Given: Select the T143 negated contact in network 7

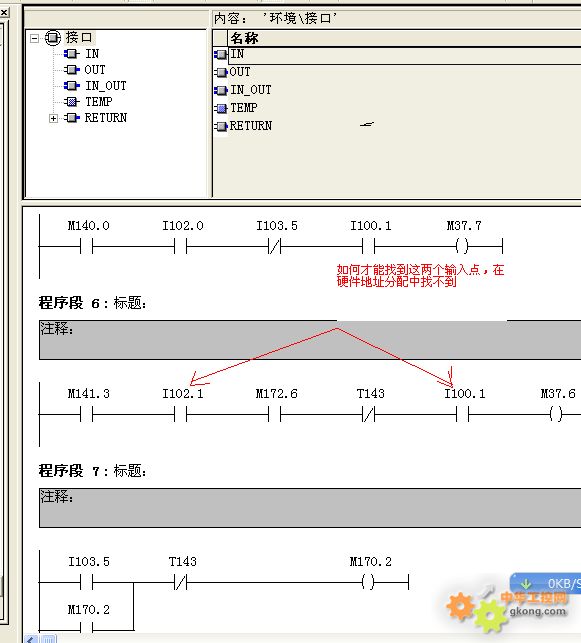Looking at the screenshot, I should pos(181,582).
